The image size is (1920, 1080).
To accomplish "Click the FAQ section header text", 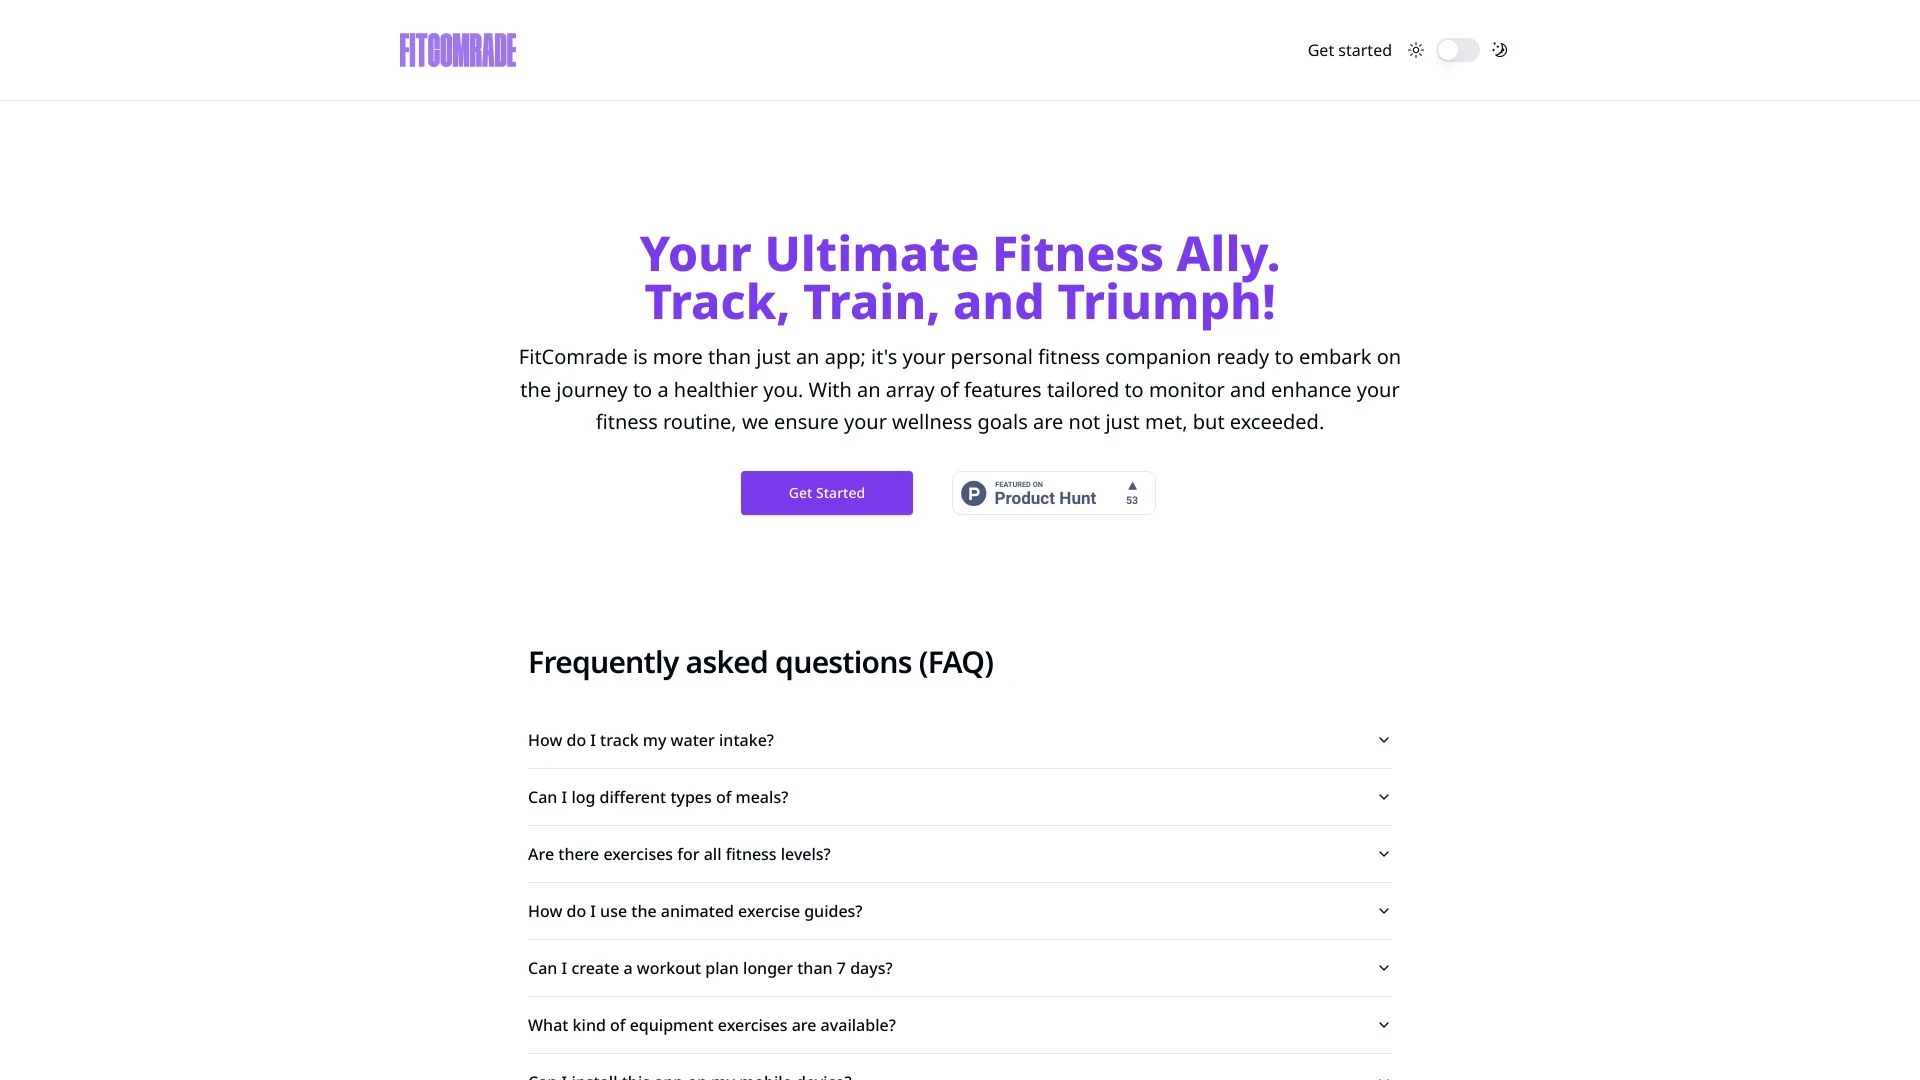I will [x=761, y=662].
